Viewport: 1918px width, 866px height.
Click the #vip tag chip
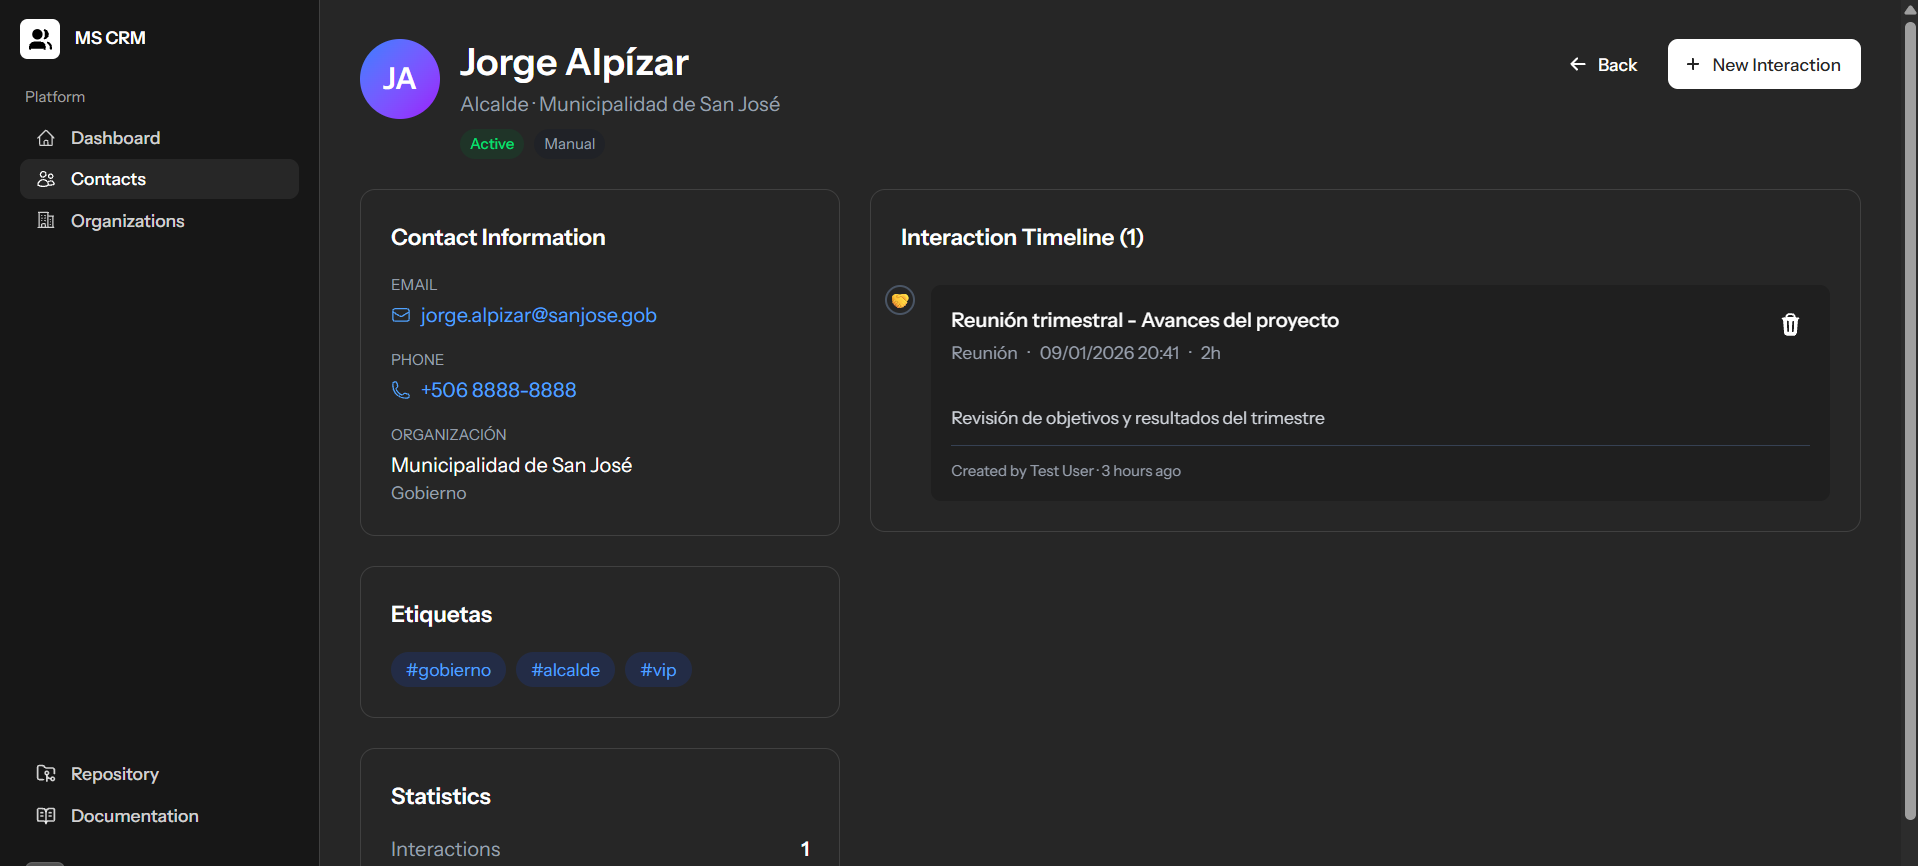click(658, 670)
